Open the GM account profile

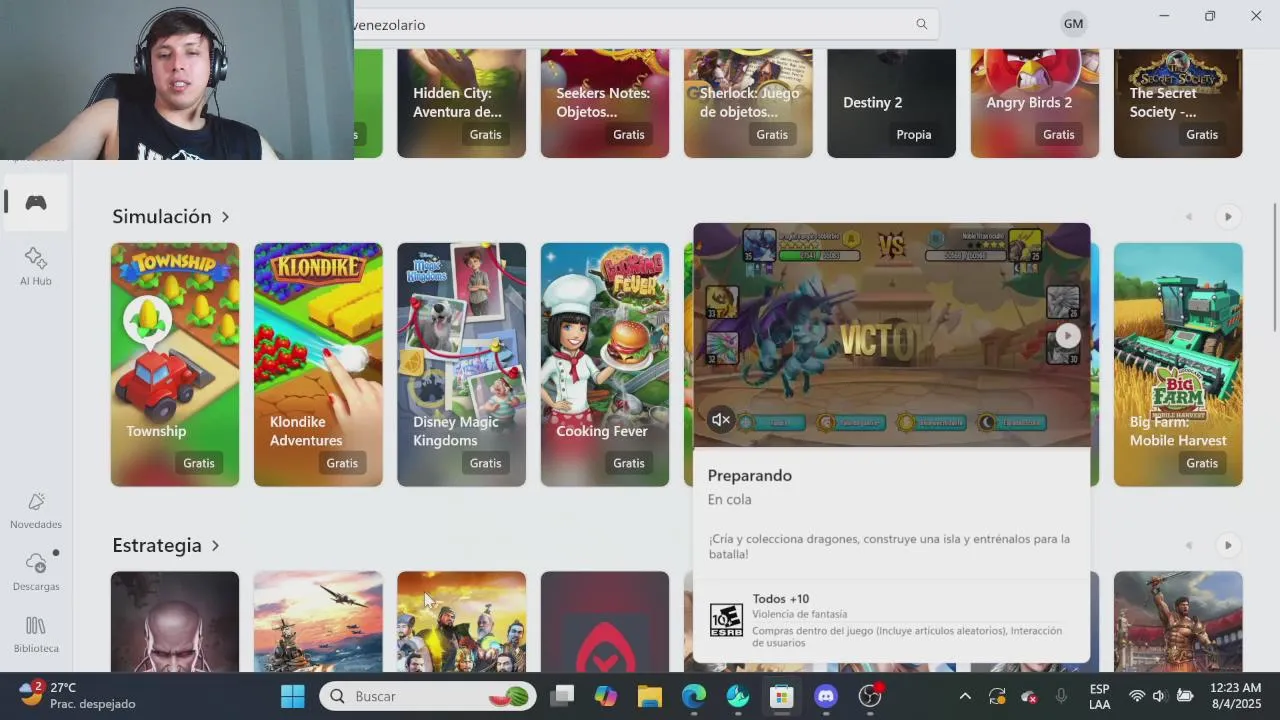click(x=1073, y=23)
